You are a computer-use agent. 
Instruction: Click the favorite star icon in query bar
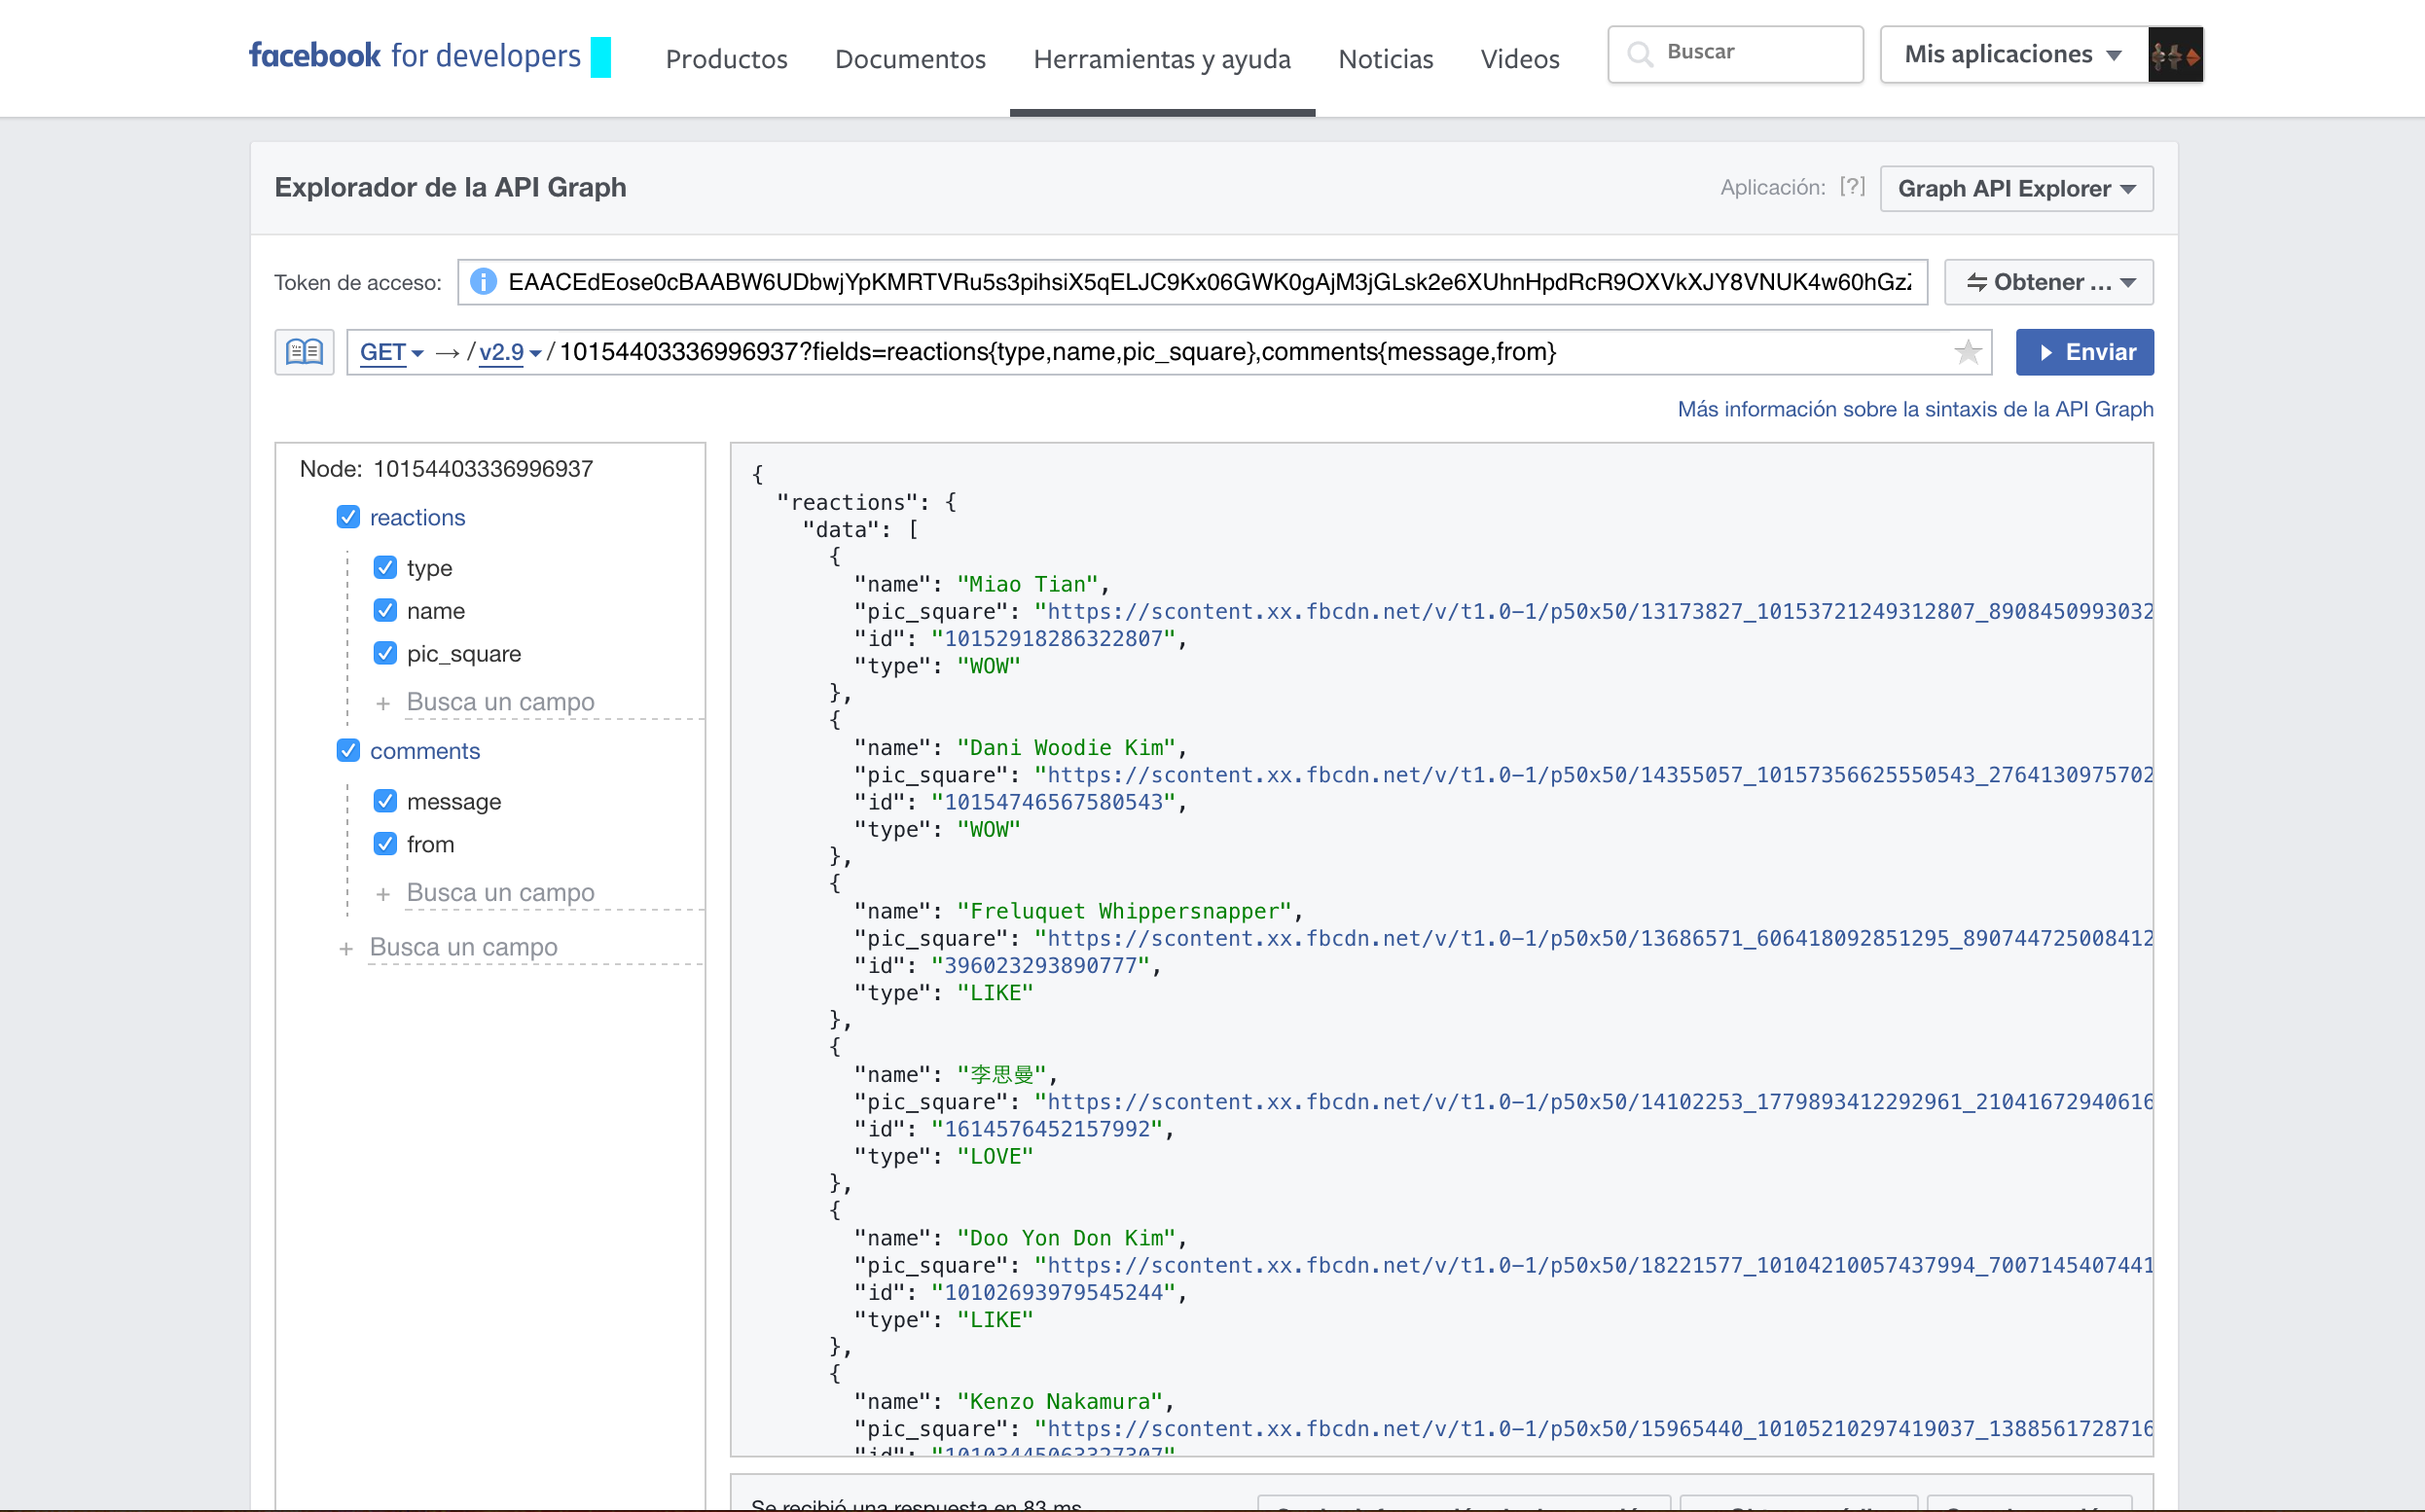[x=1967, y=352]
